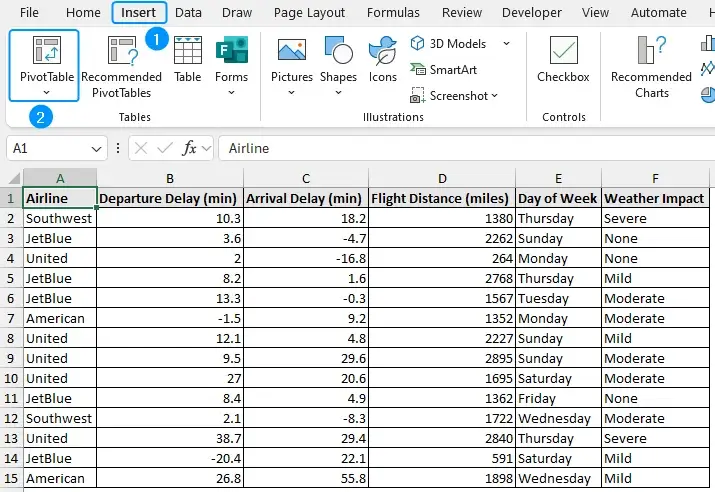Select row 15 header
The height and width of the screenshot is (492, 715).
click(x=11, y=478)
